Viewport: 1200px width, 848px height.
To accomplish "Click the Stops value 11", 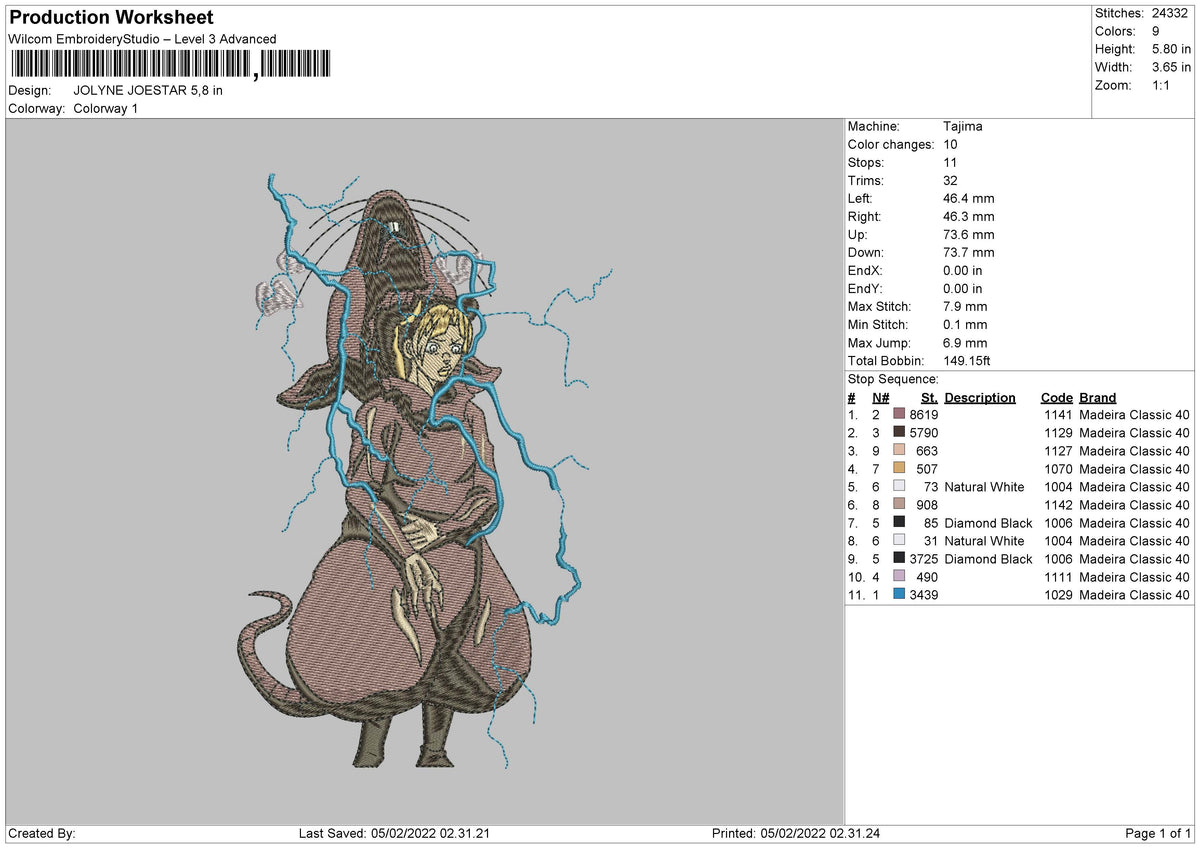I will tap(951, 162).
